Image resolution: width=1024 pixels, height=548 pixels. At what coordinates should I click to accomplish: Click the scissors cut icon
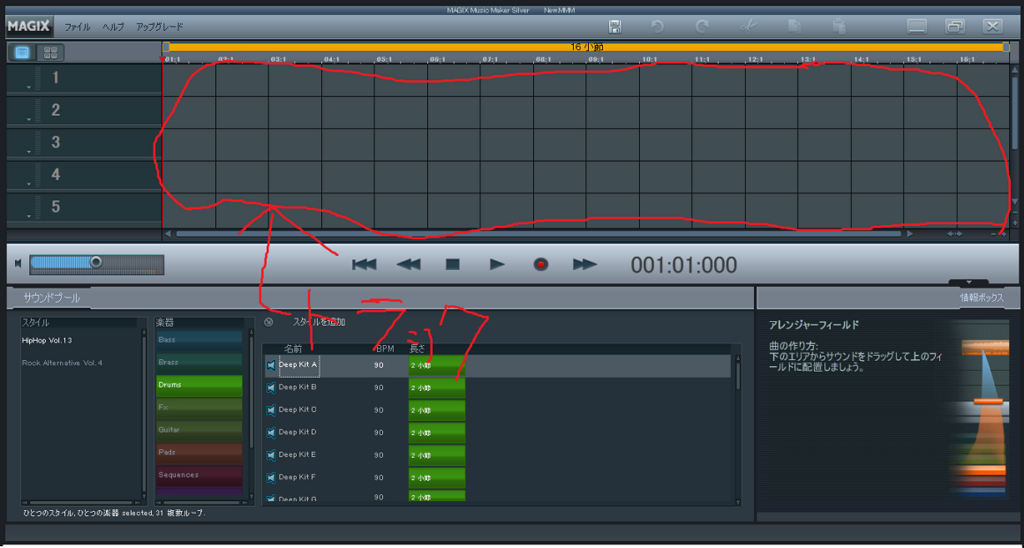tap(748, 27)
